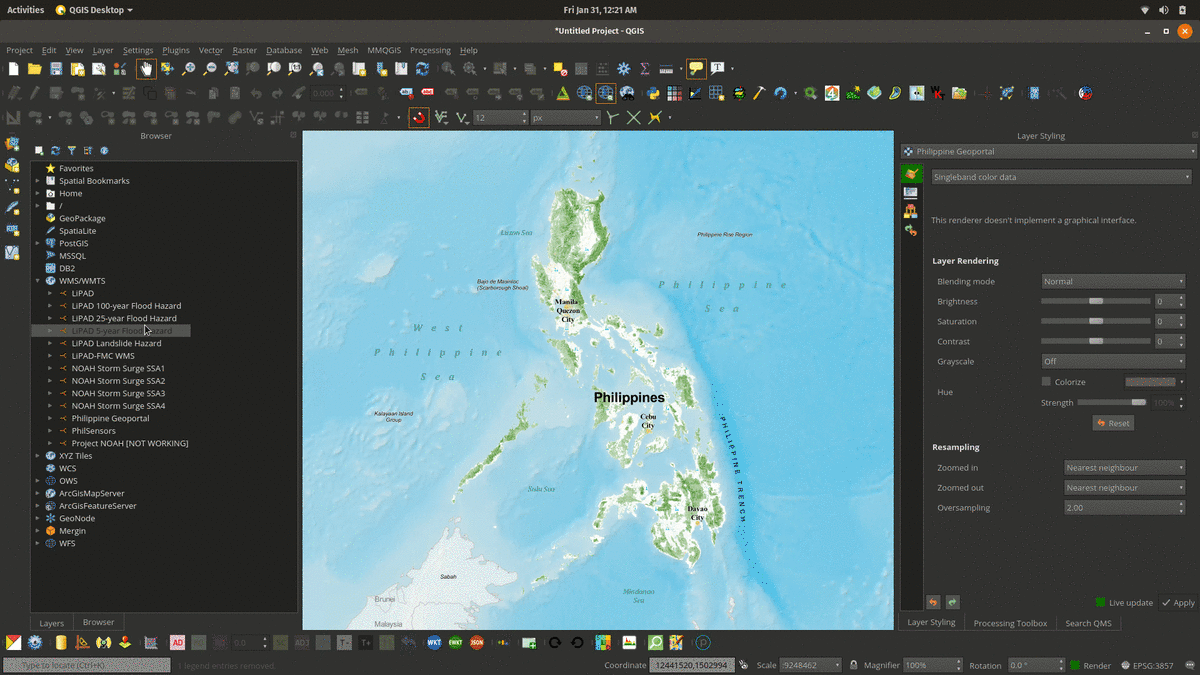Select the Zoom Out magnifier tool

click(x=210, y=69)
